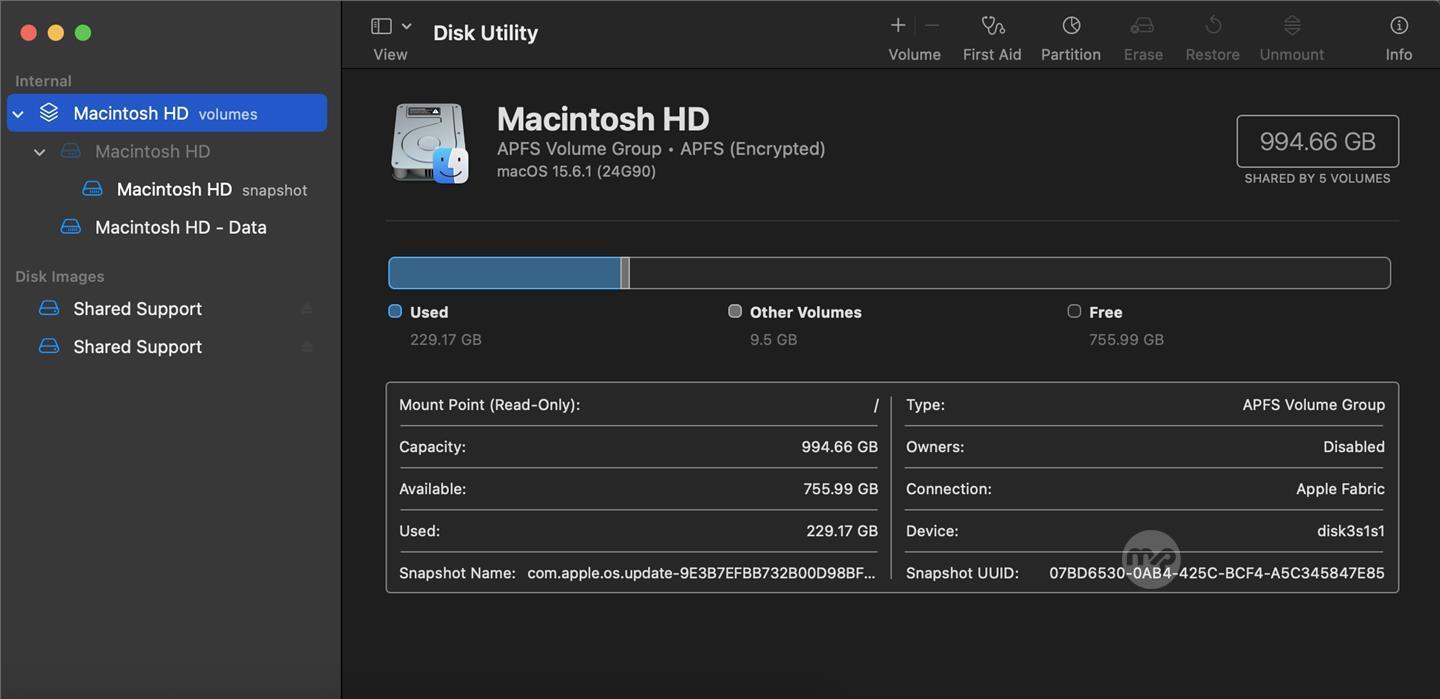Select the Macintosh HD volumes row
This screenshot has width=1440, height=699.
(x=167, y=113)
